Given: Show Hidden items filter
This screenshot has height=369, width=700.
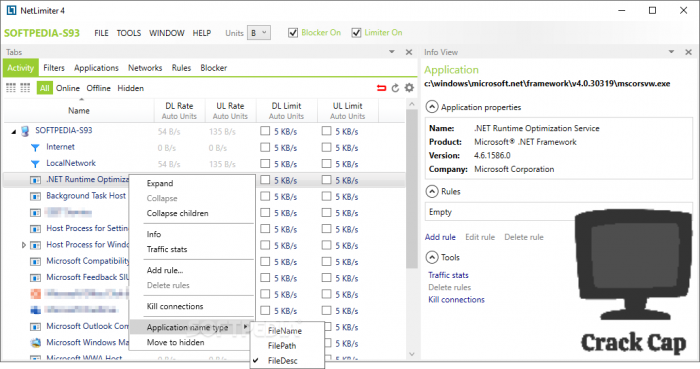Looking at the screenshot, I should tap(130, 88).
